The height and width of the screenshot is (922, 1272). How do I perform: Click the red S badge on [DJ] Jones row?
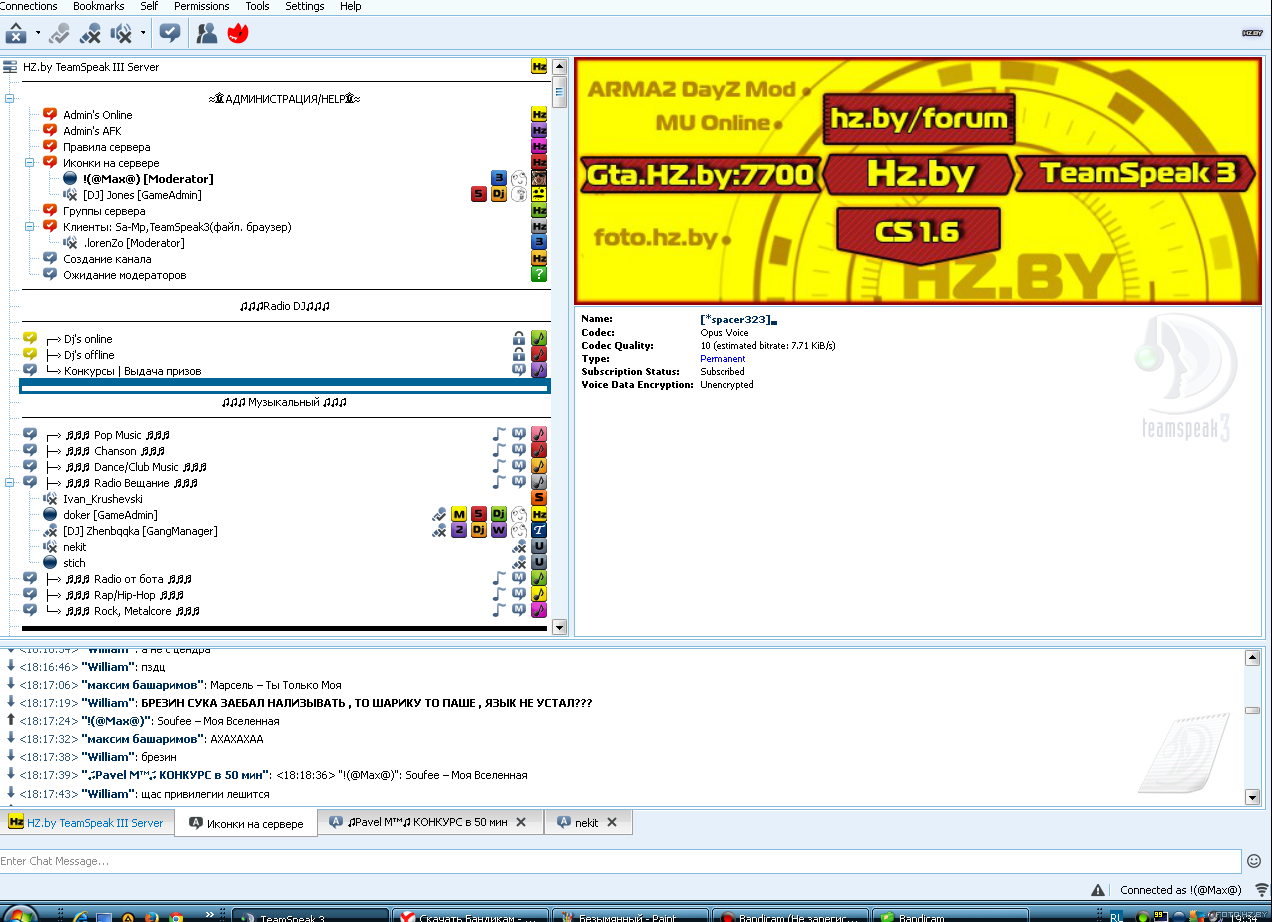tap(479, 195)
